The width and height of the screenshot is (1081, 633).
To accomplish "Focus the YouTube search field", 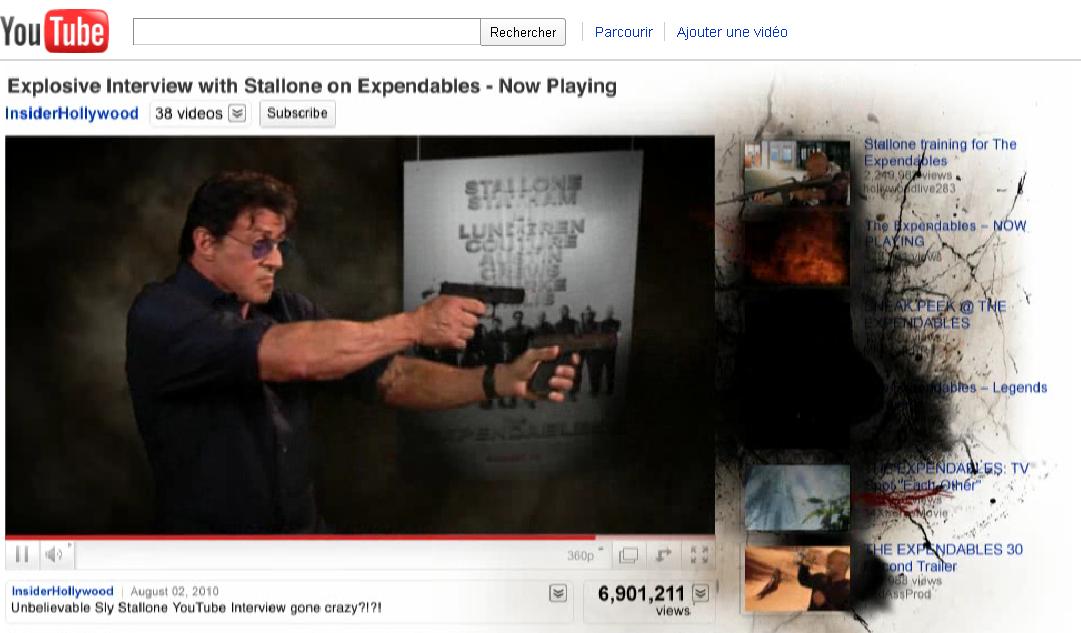I will pos(307,32).
